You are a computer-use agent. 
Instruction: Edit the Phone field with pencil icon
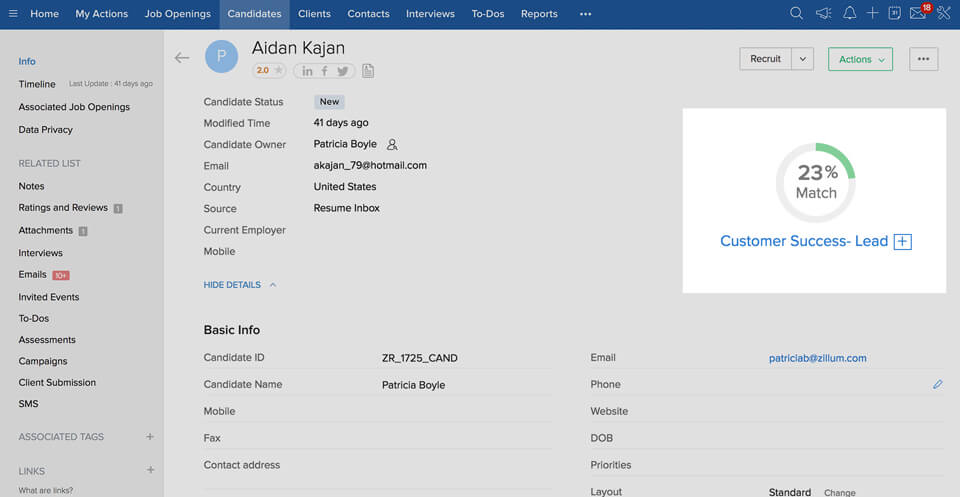click(x=937, y=384)
